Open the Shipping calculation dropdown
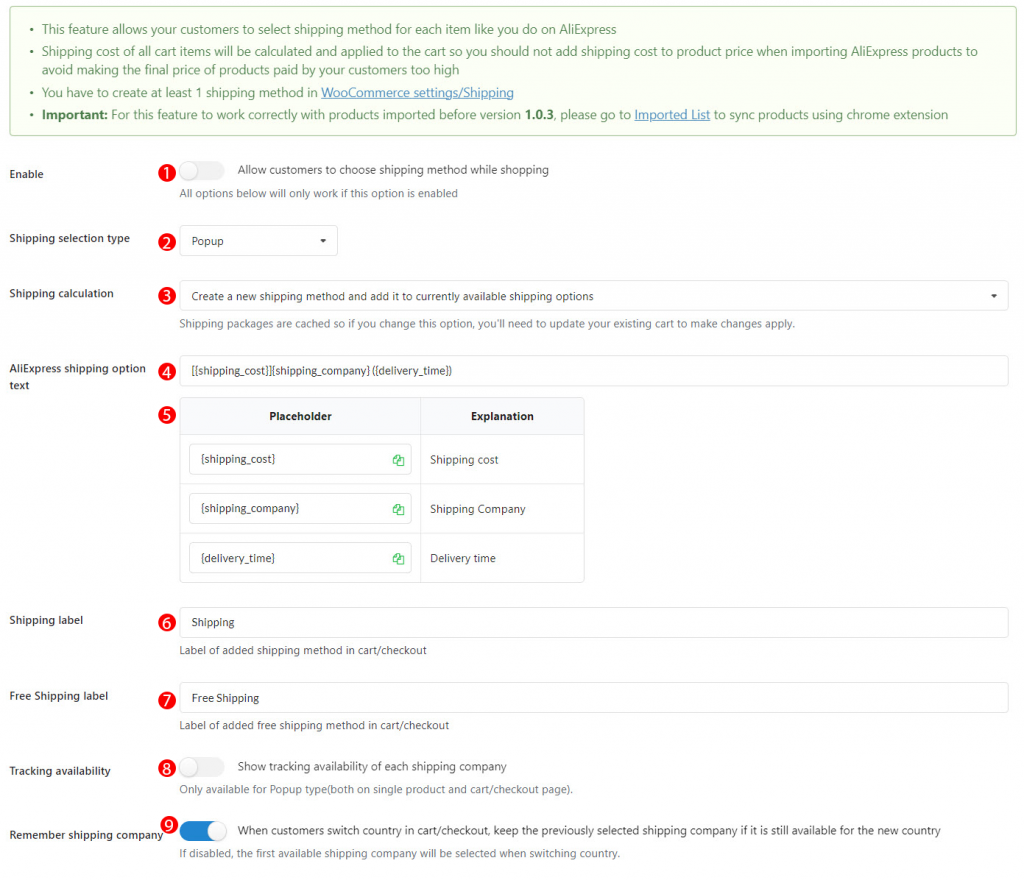Screen dimensions: 1024x880 point(593,295)
